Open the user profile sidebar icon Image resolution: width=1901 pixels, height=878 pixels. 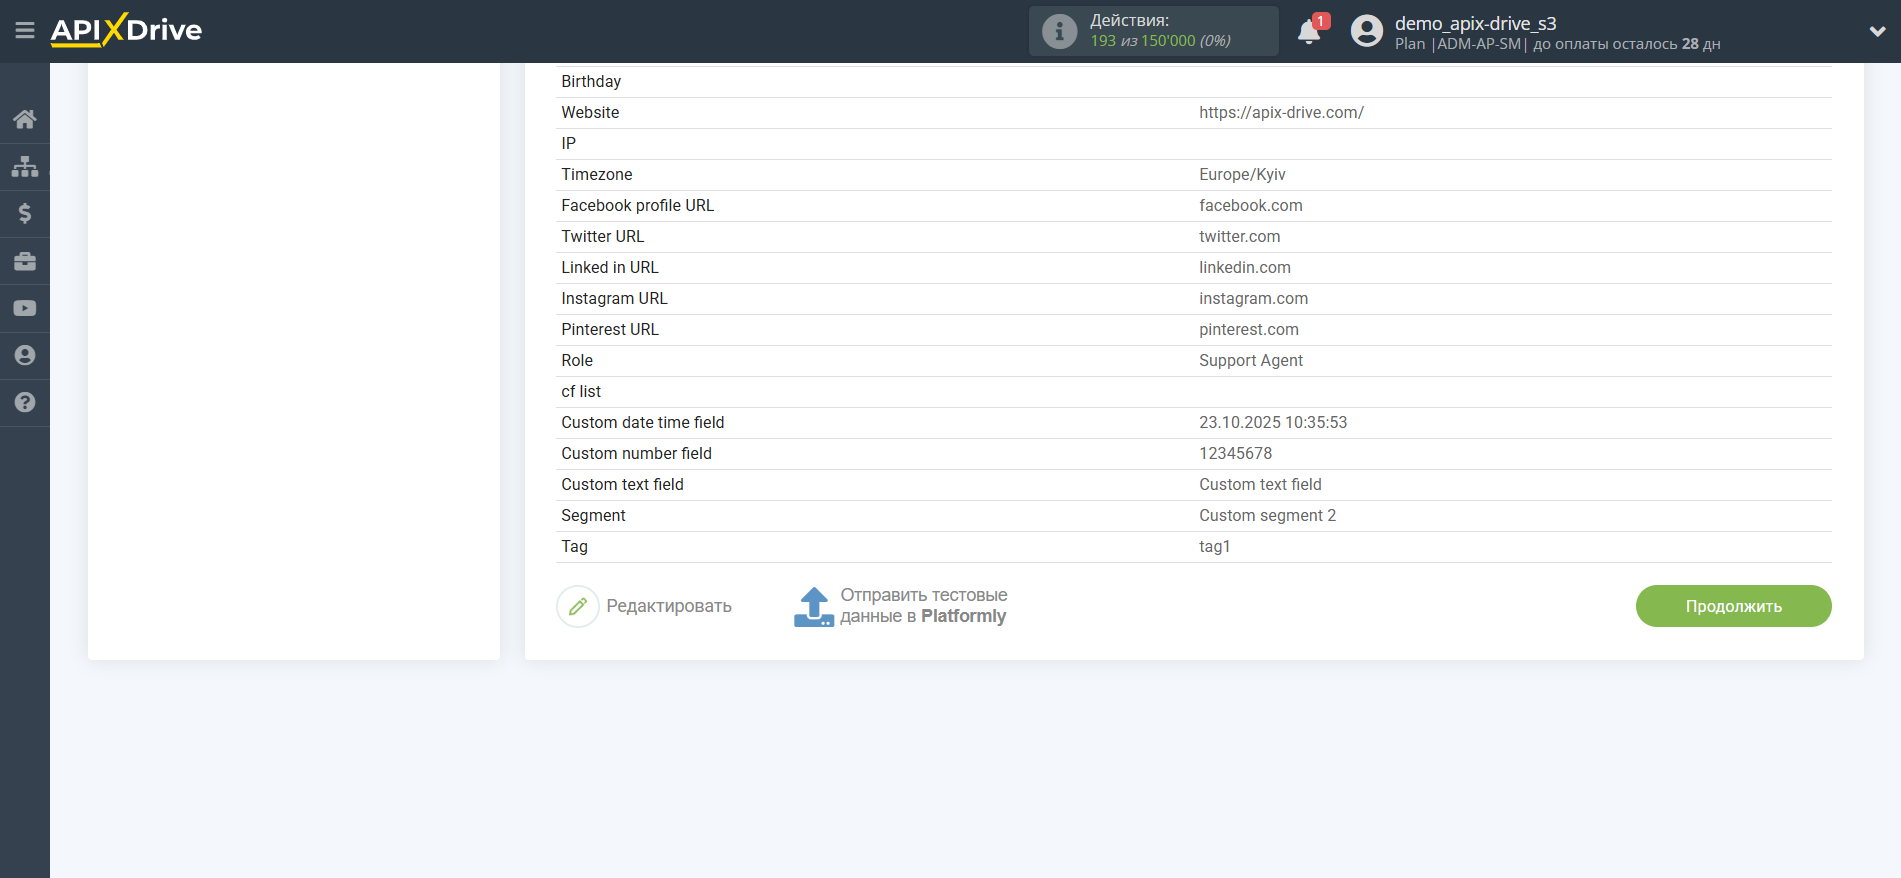pos(25,355)
